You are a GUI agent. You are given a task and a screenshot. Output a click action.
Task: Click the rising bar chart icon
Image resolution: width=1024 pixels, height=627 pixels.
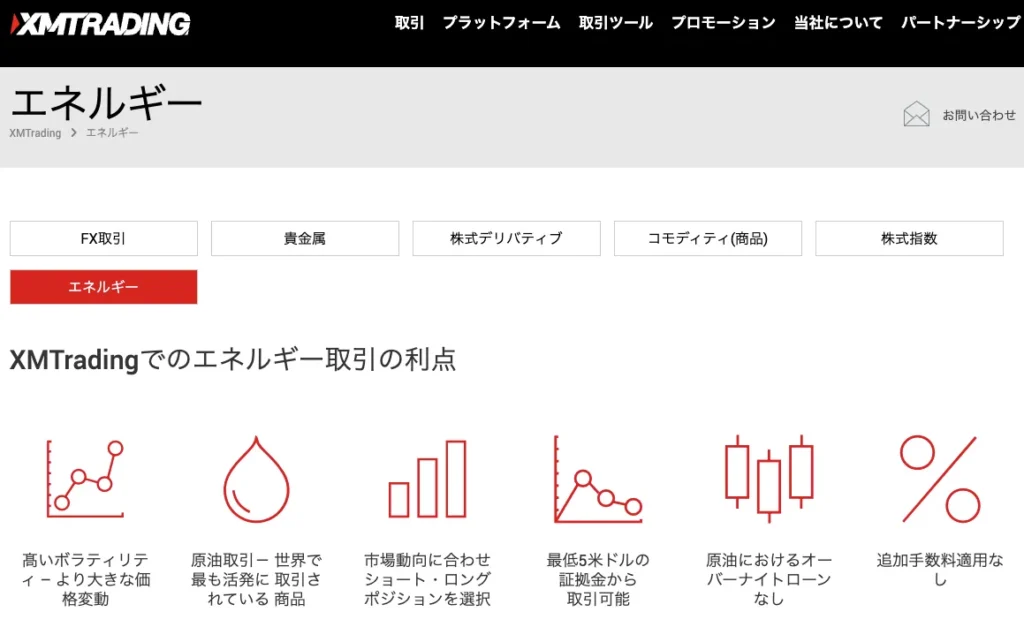tap(427, 479)
